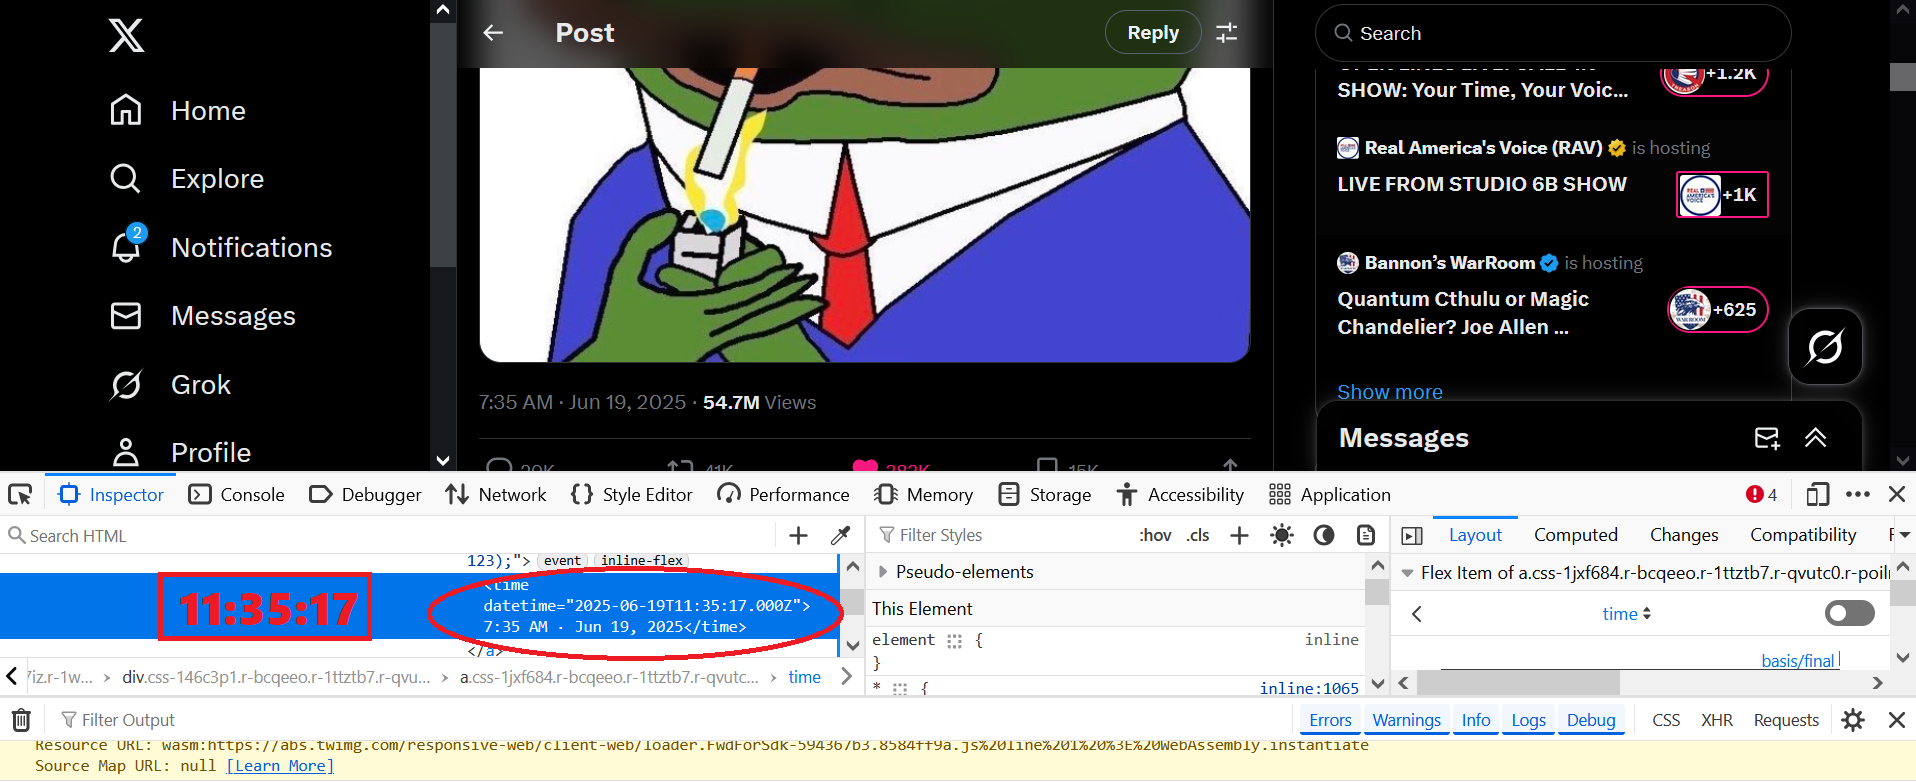Collapse the Flex Item section
The image size is (1916, 782).
coord(1407,573)
